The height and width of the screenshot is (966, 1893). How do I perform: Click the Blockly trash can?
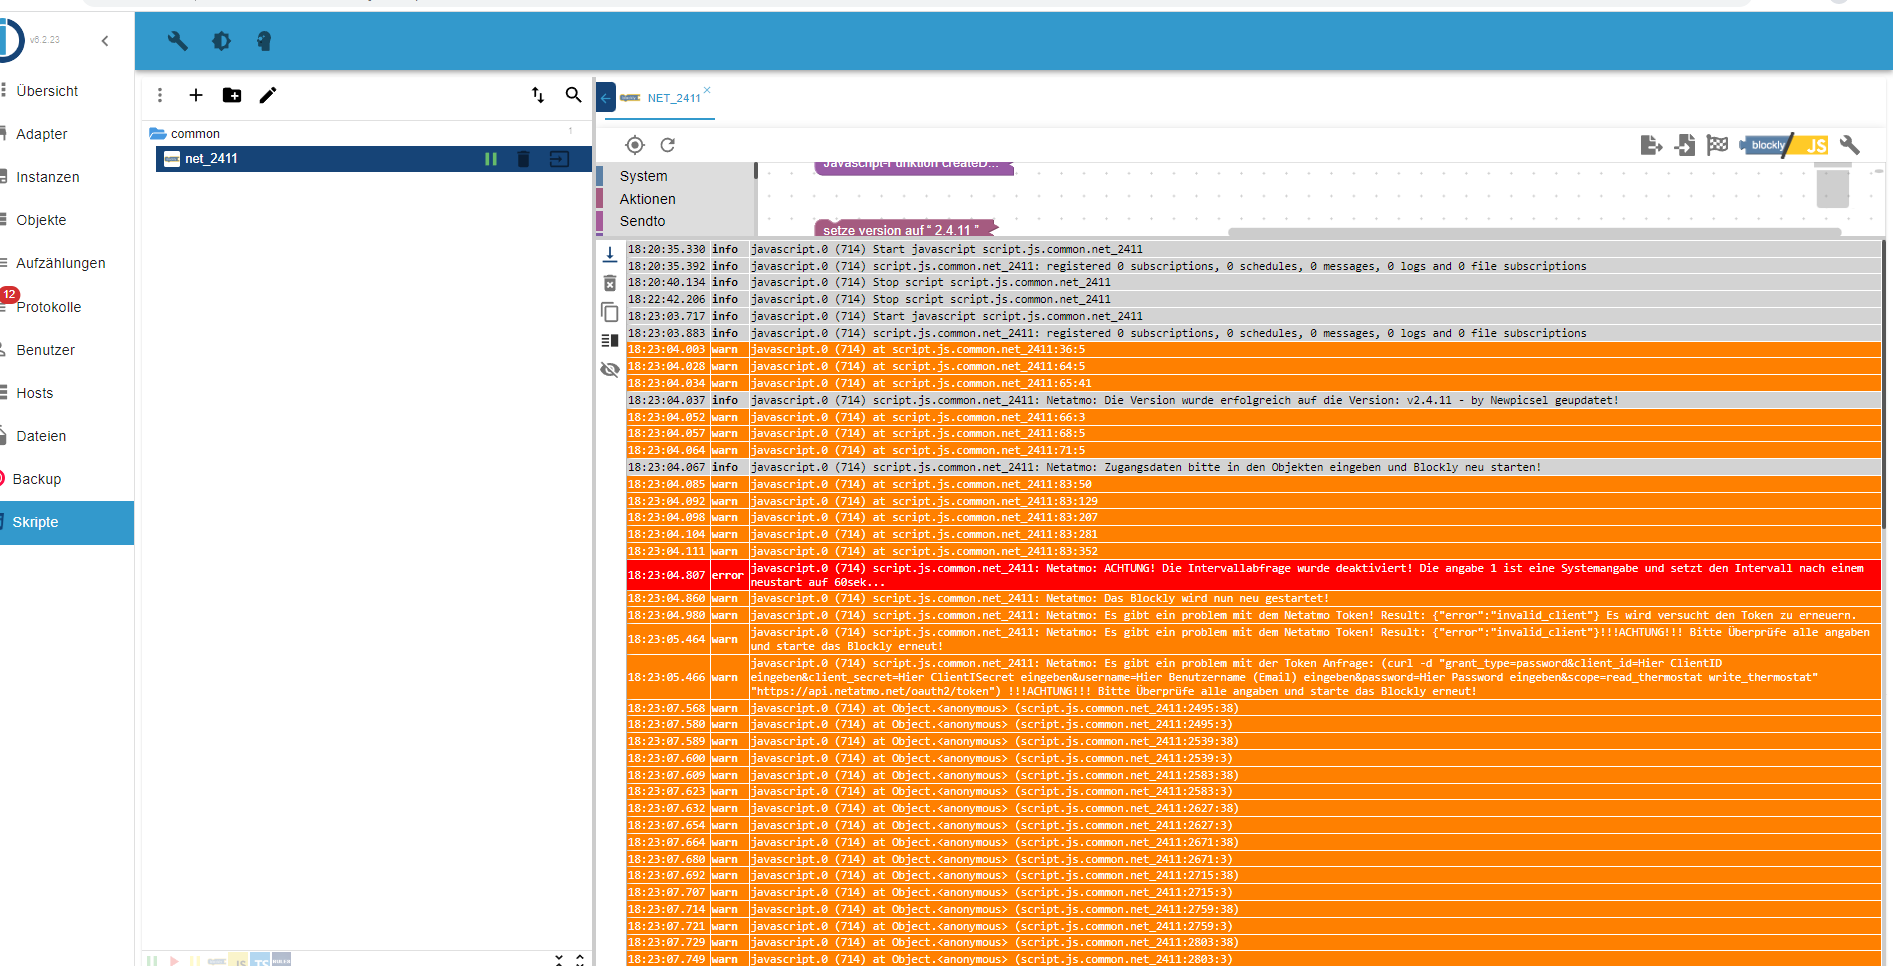pyautogui.click(x=1833, y=185)
